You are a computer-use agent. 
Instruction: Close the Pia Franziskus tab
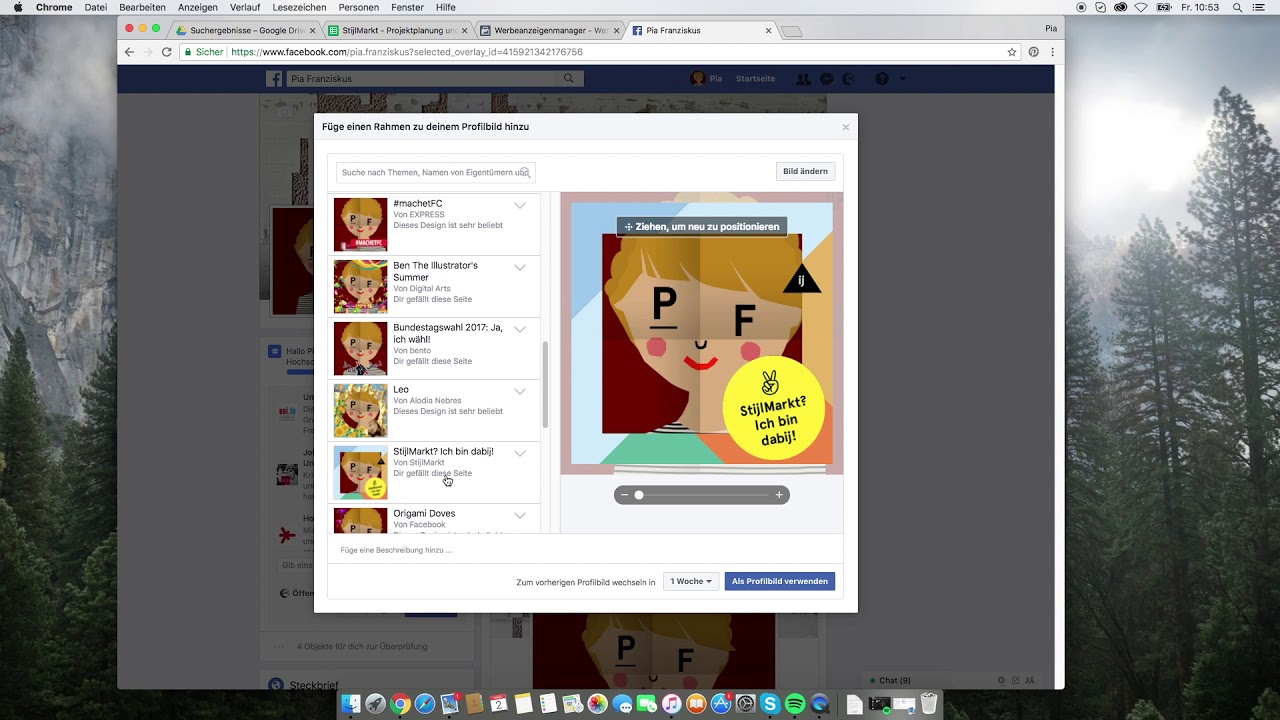(x=768, y=30)
